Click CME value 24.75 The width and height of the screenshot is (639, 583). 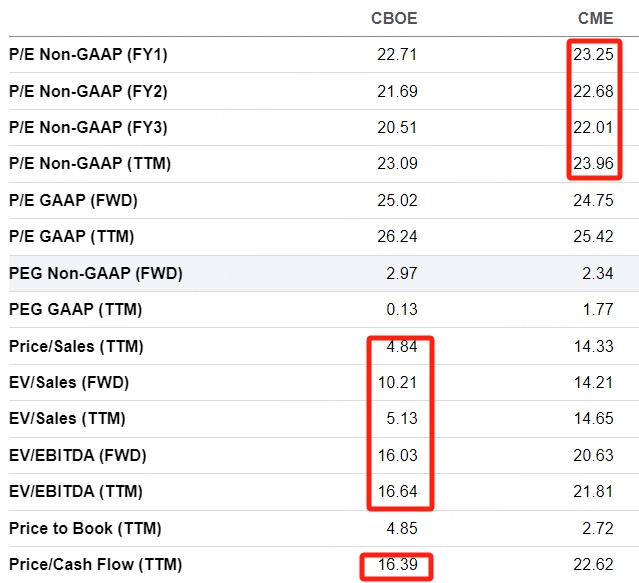pos(593,200)
